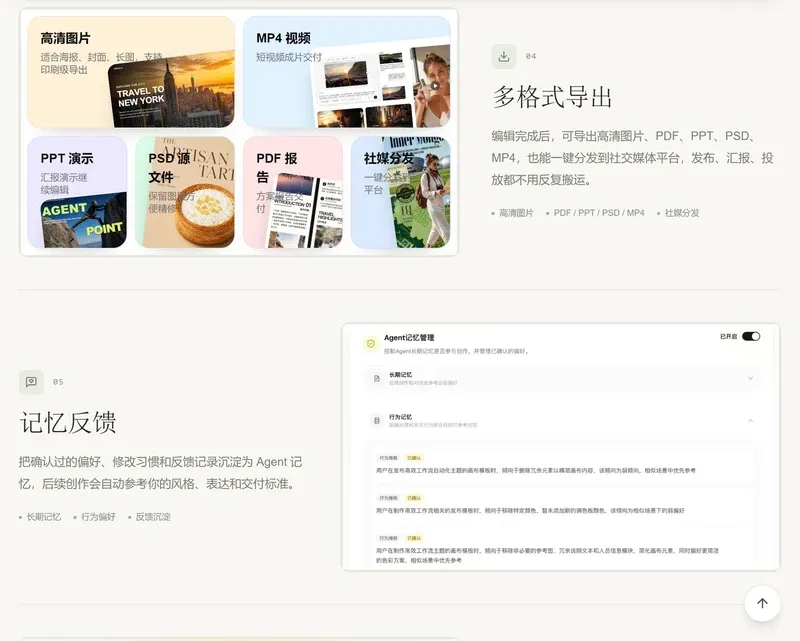The height and width of the screenshot is (641, 800).
Task: Click the magazine spread in the PDF 报告 card
Action: point(305,210)
